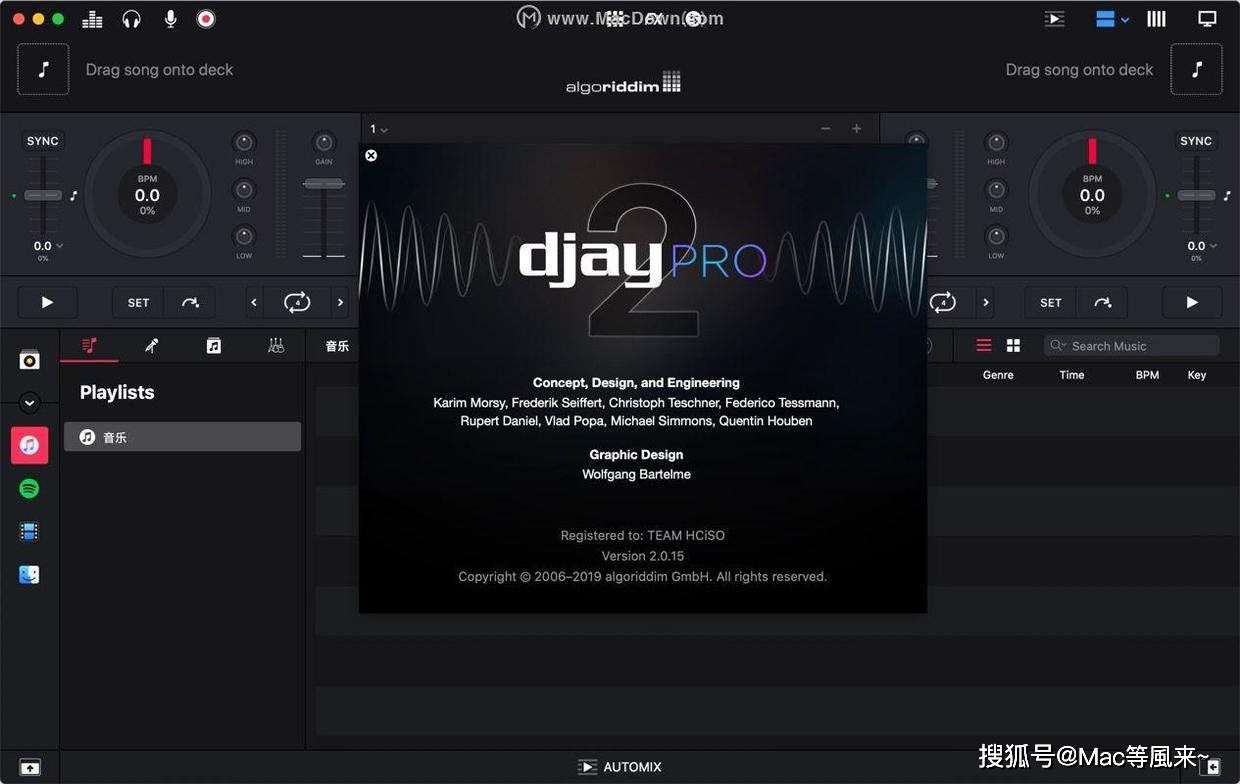Expand the left deck tempo value dropdown
Image resolution: width=1240 pixels, height=784 pixels.
[x=49, y=246]
